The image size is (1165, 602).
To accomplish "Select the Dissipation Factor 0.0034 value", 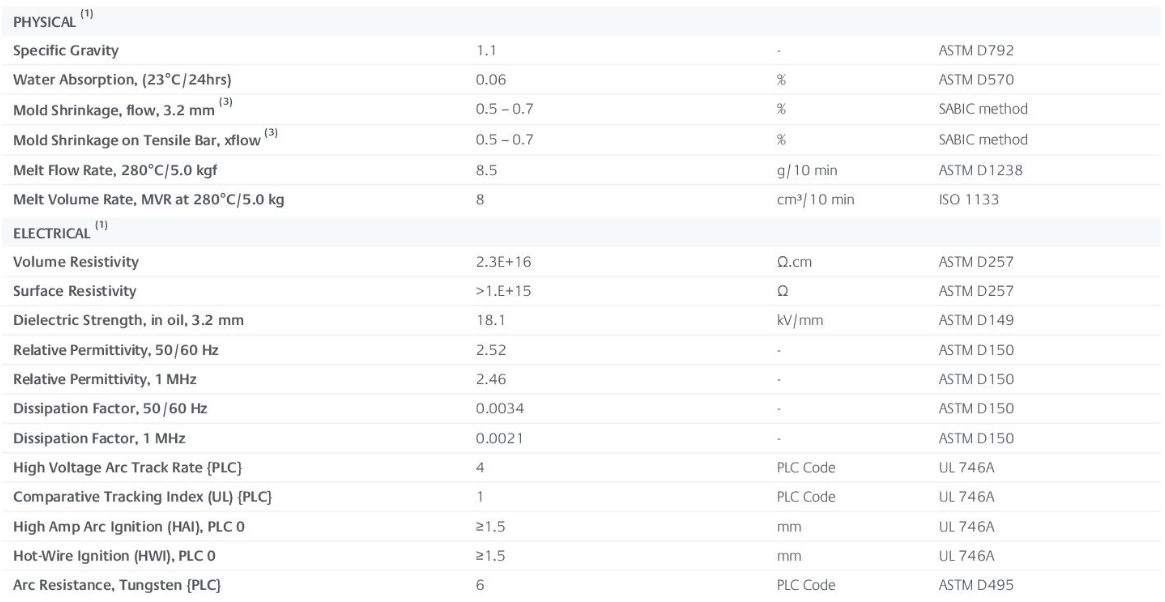I will click(496, 409).
